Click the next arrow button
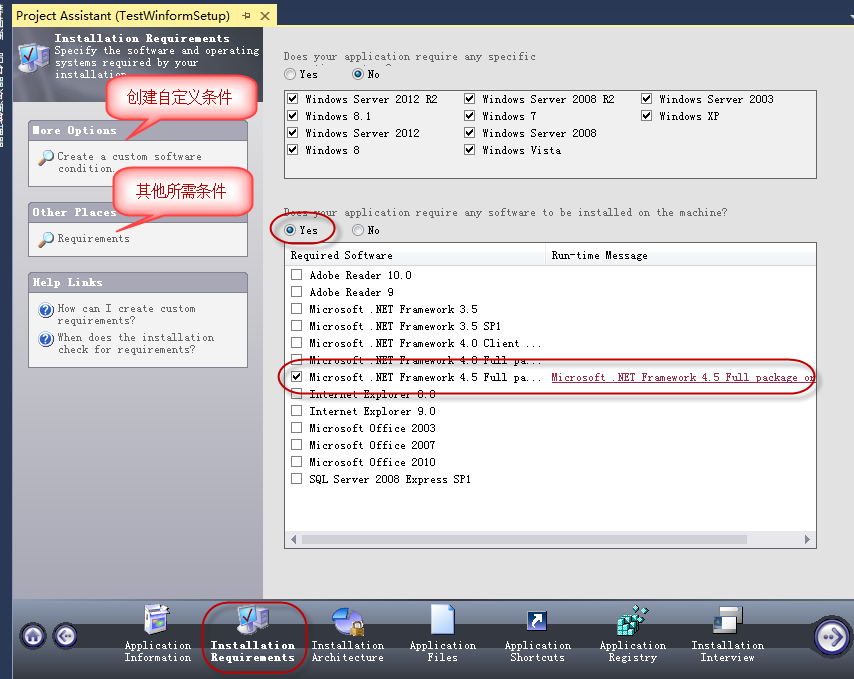Screen dimensions: 854x679 (832, 636)
